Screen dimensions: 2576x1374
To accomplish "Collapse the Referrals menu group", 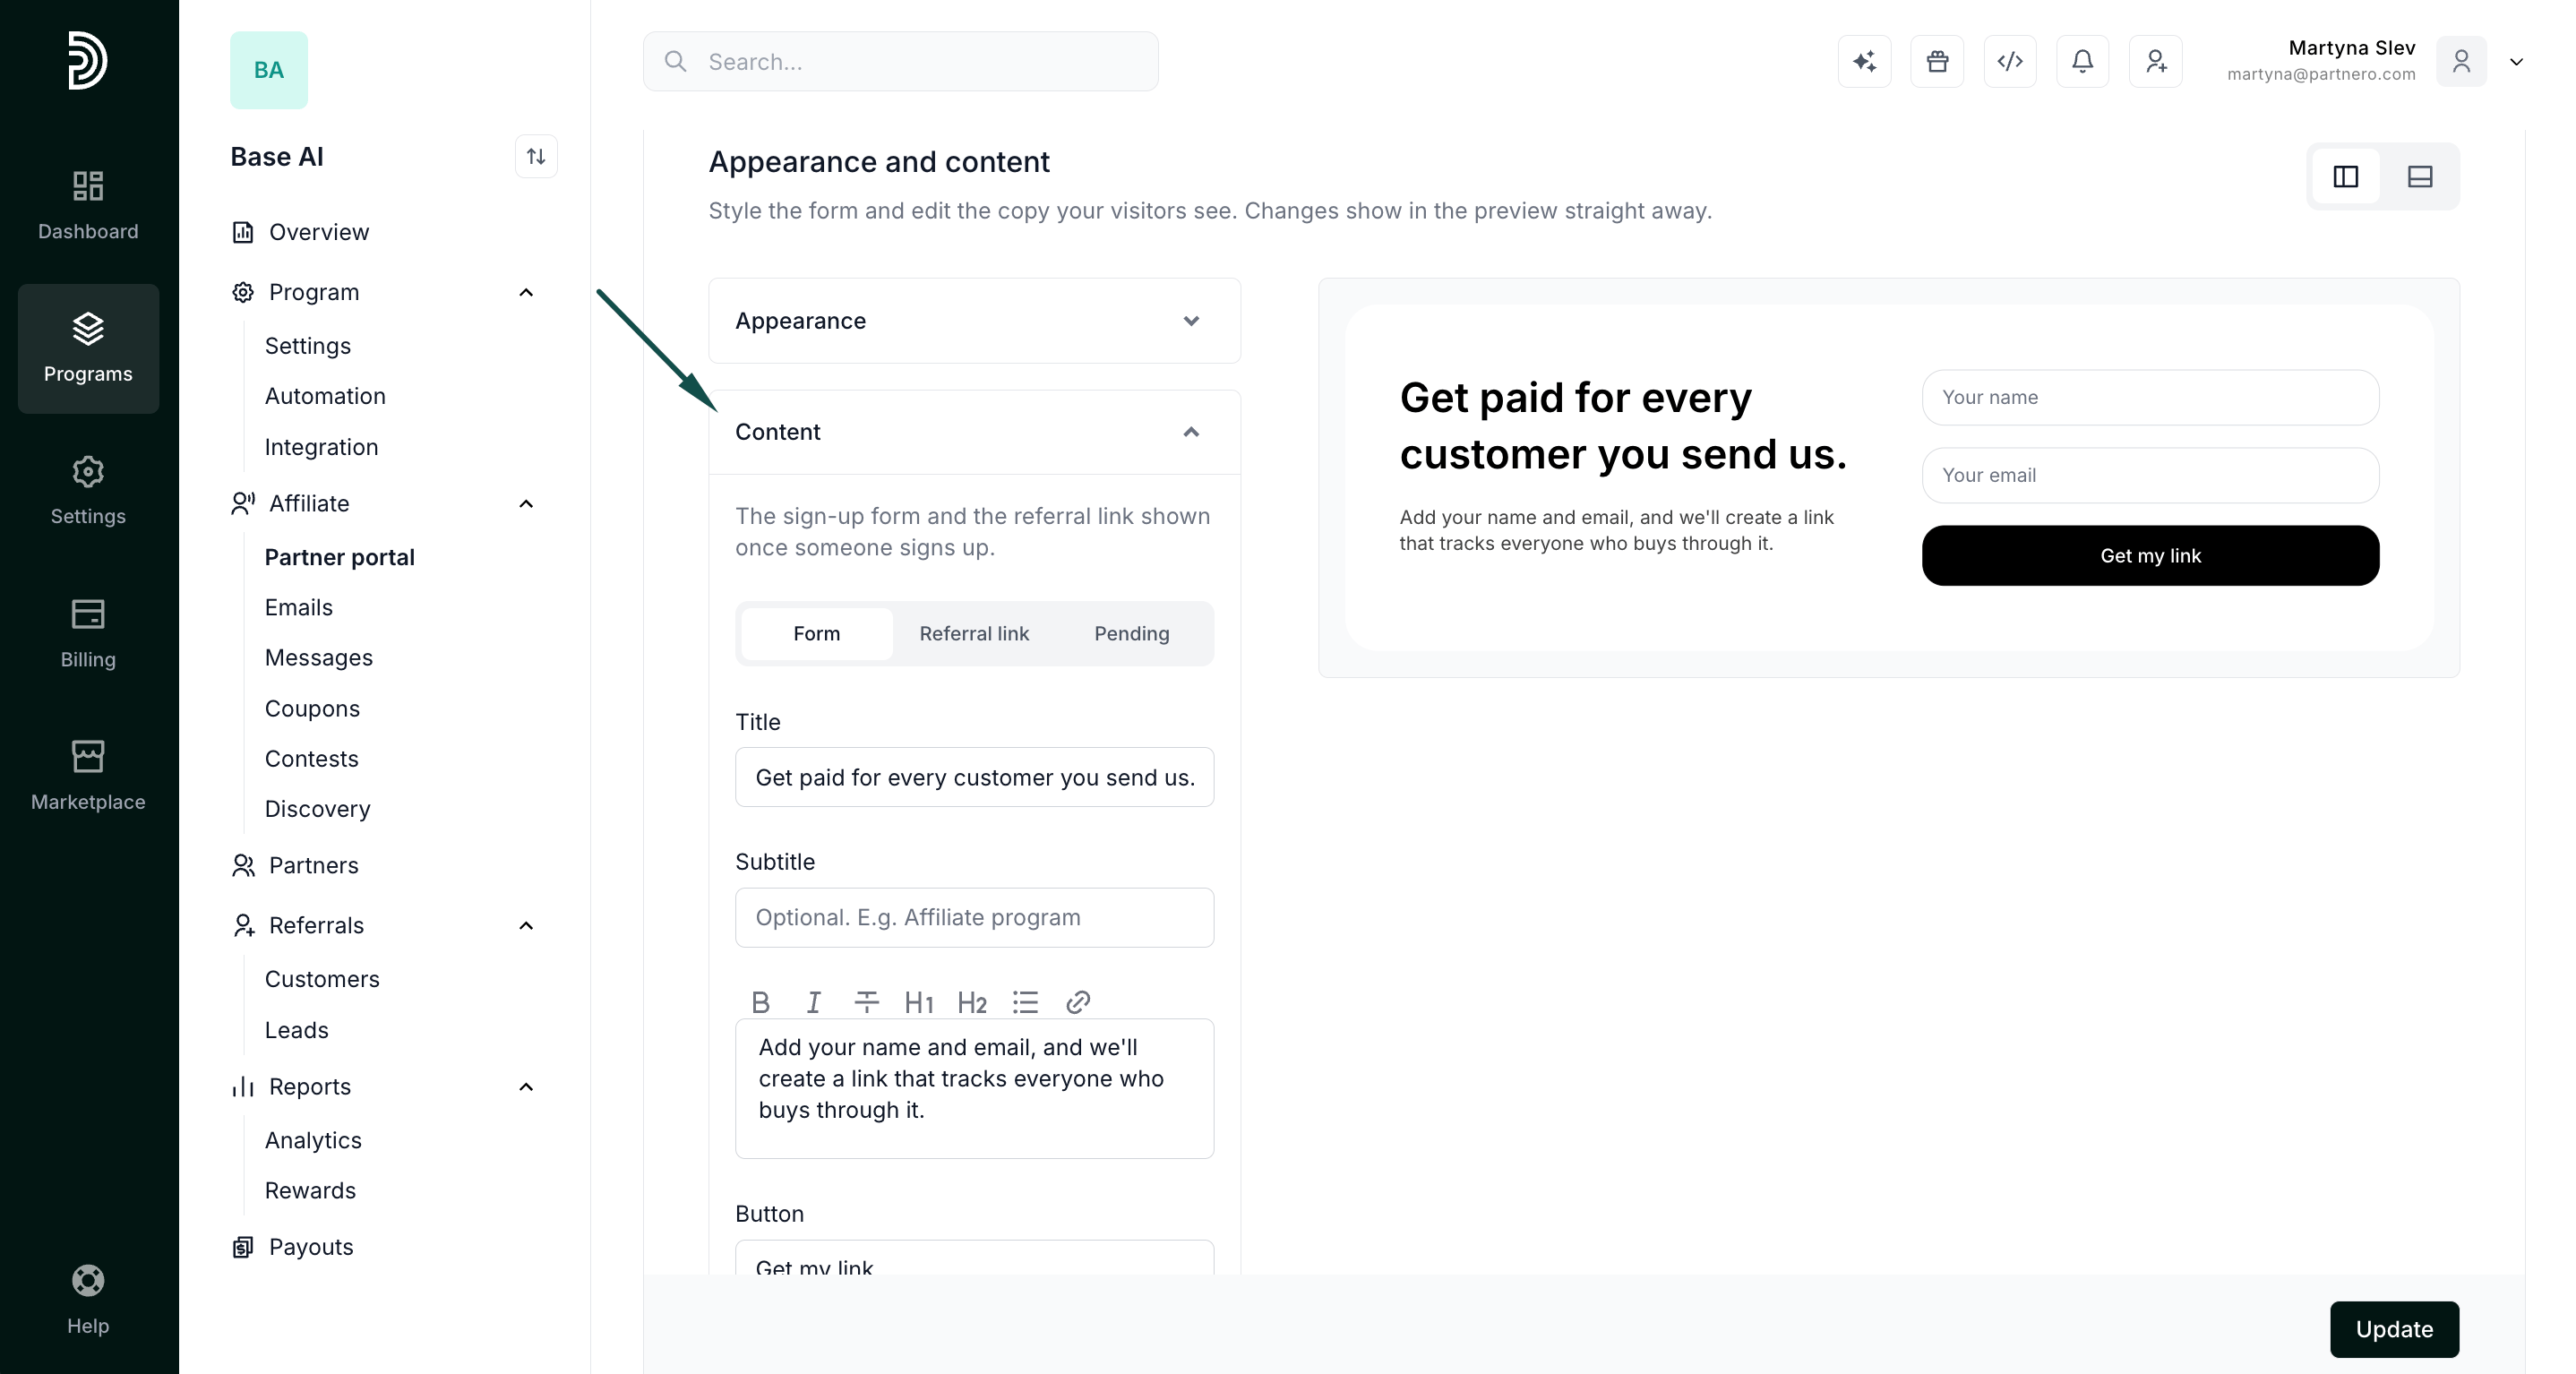I will coord(526,925).
